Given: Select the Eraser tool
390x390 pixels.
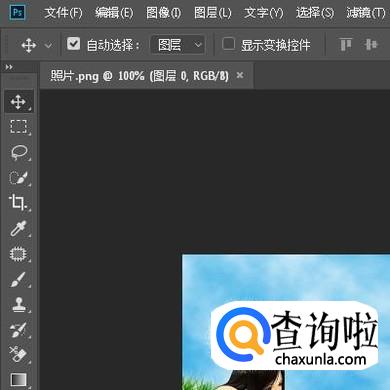Looking at the screenshot, I should point(19,354).
